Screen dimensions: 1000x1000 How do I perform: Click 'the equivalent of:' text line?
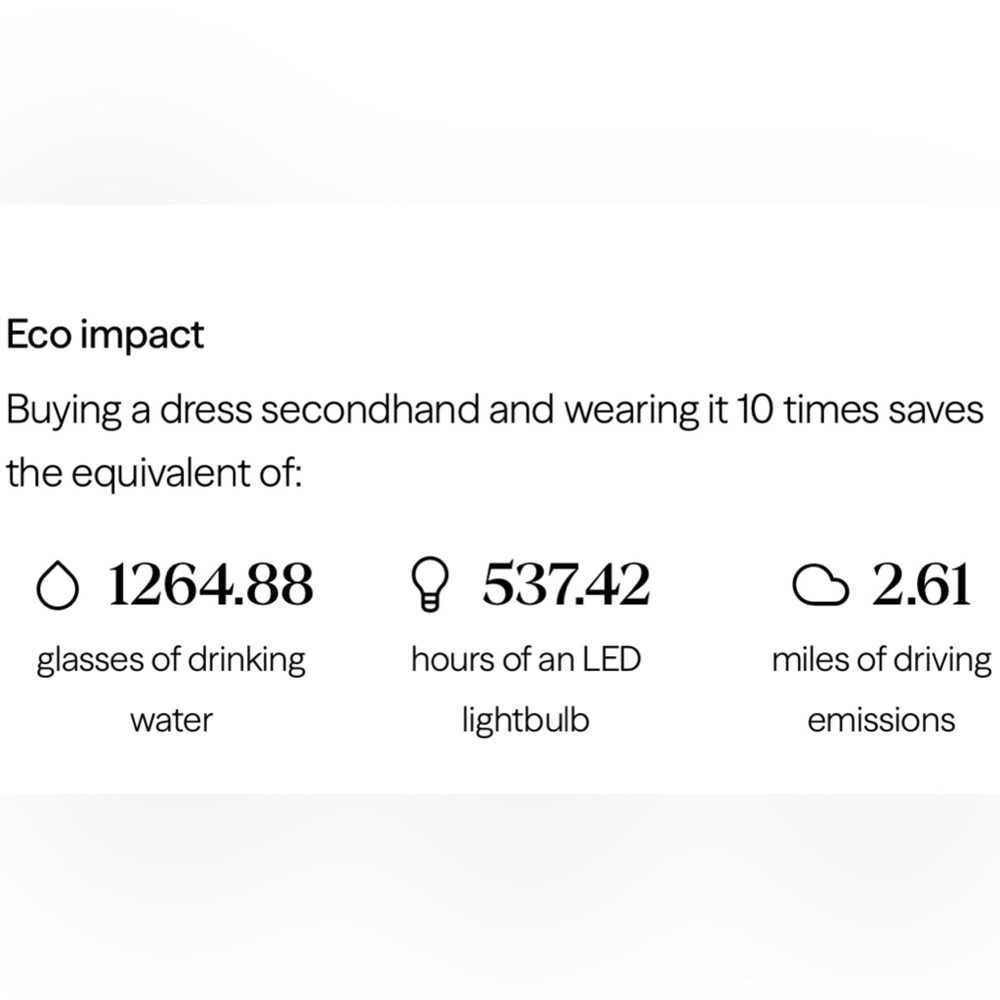pyautogui.click(x=153, y=471)
